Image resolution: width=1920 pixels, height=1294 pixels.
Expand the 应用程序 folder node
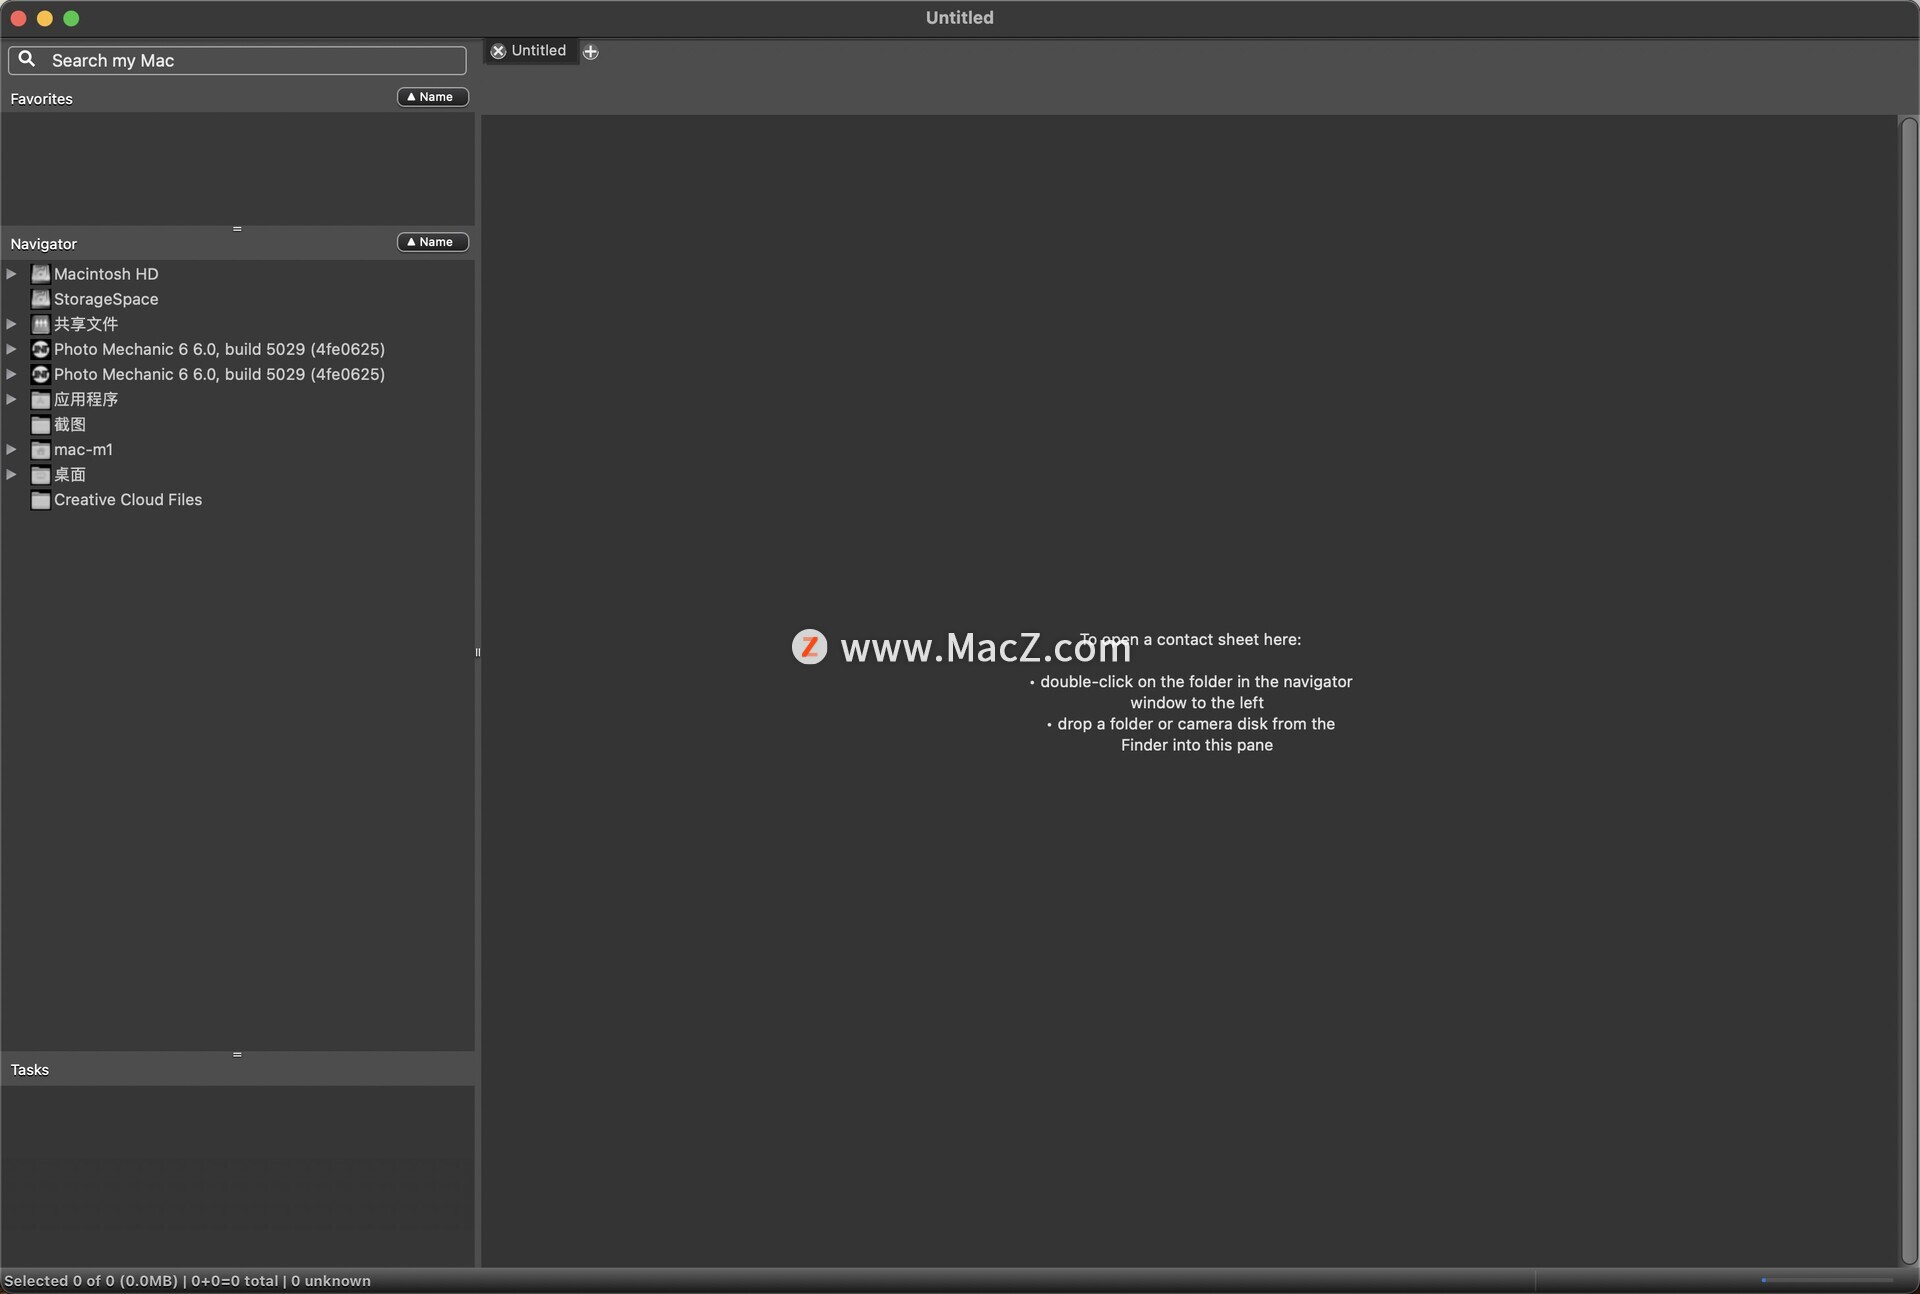pyautogui.click(x=11, y=399)
